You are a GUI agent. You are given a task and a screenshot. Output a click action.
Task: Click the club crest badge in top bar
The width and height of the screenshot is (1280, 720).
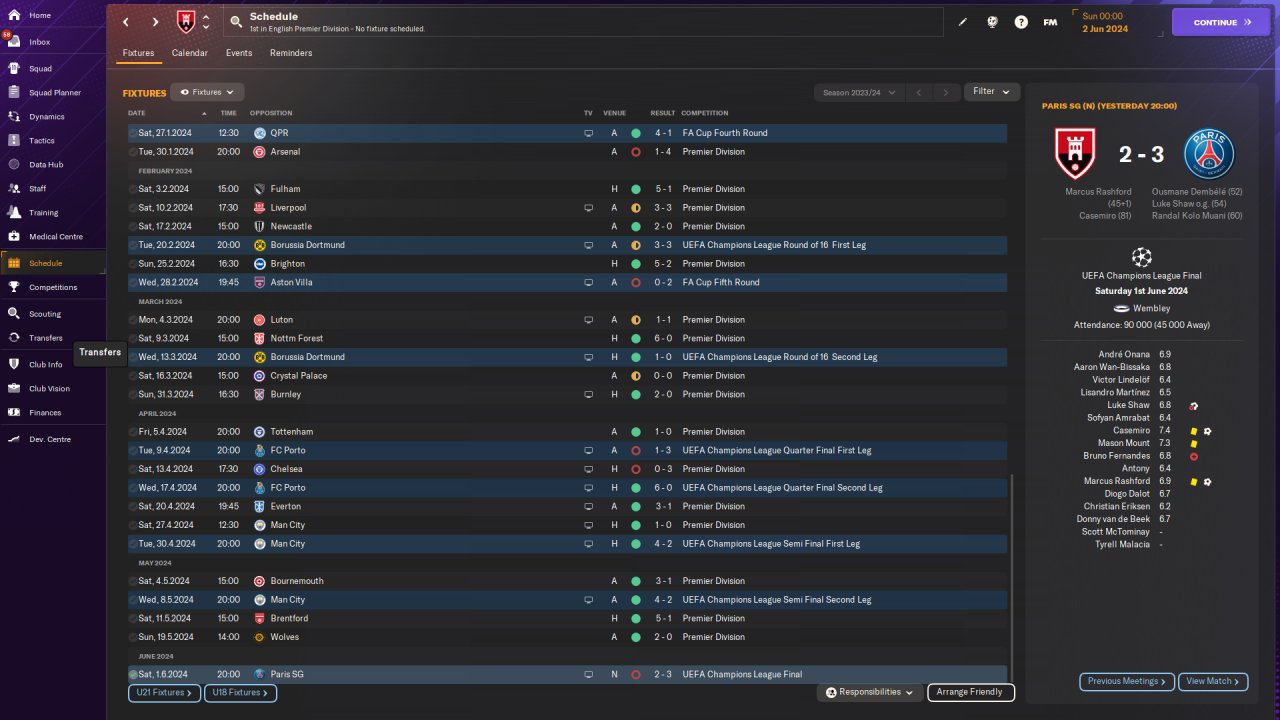point(186,22)
